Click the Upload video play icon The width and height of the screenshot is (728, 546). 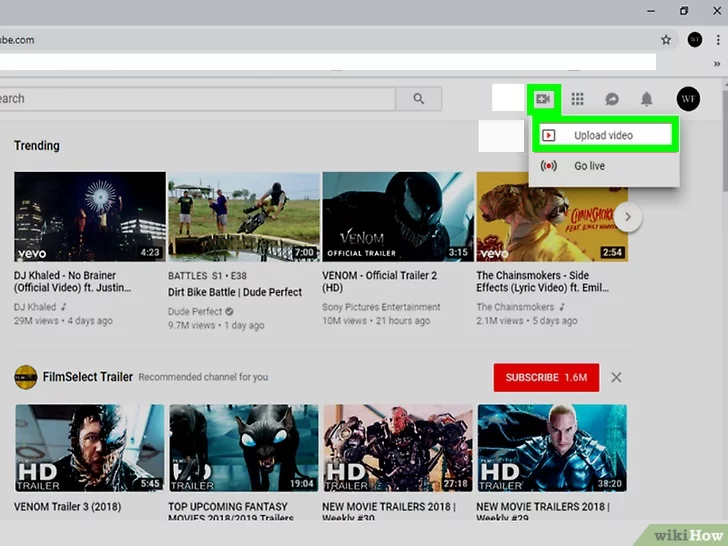tap(548, 135)
